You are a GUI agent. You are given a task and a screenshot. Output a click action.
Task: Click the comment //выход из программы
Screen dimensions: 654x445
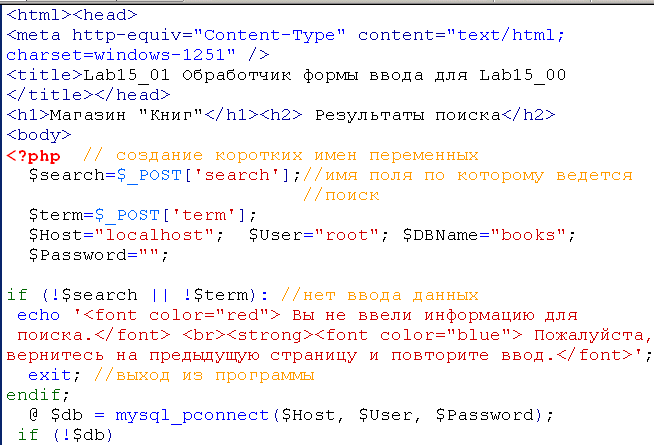tap(204, 375)
